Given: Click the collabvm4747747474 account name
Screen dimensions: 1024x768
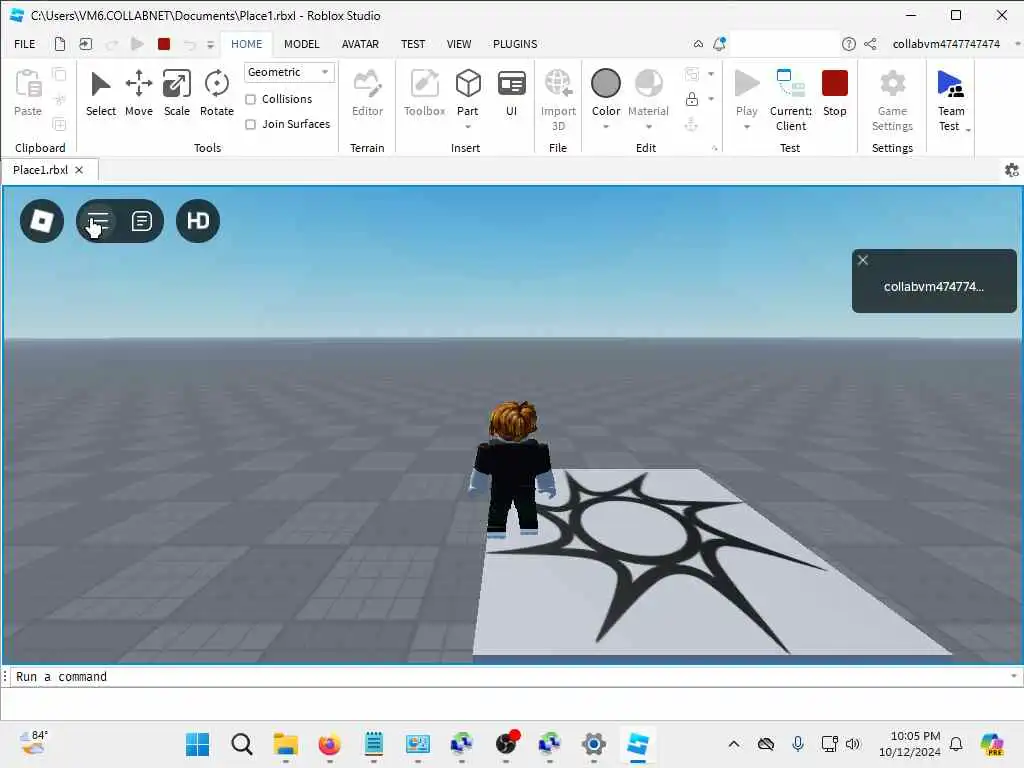Looking at the screenshot, I should click(x=946, y=44).
